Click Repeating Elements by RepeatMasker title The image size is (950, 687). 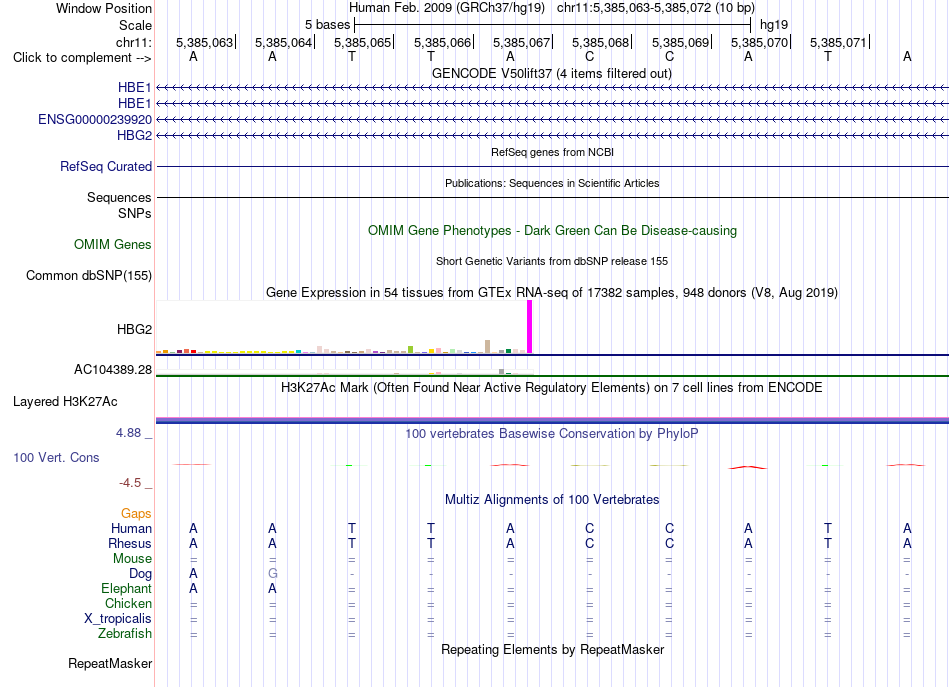[x=552, y=649]
